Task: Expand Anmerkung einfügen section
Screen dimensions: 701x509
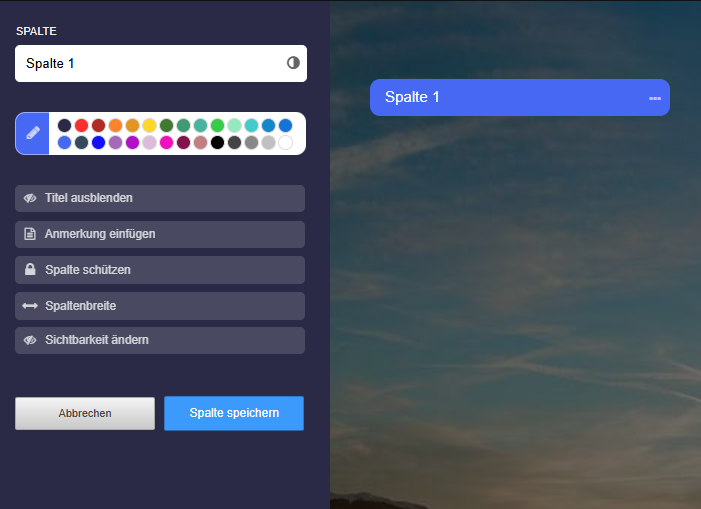Action: point(160,234)
